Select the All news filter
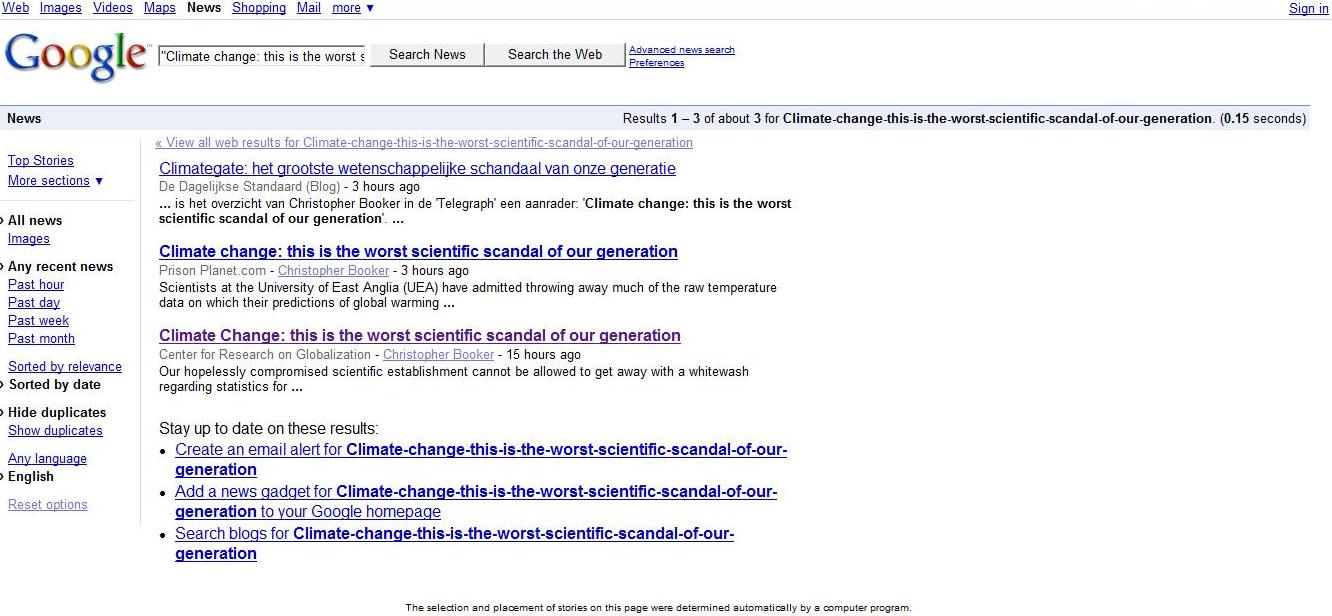1332x616 pixels. tap(35, 221)
